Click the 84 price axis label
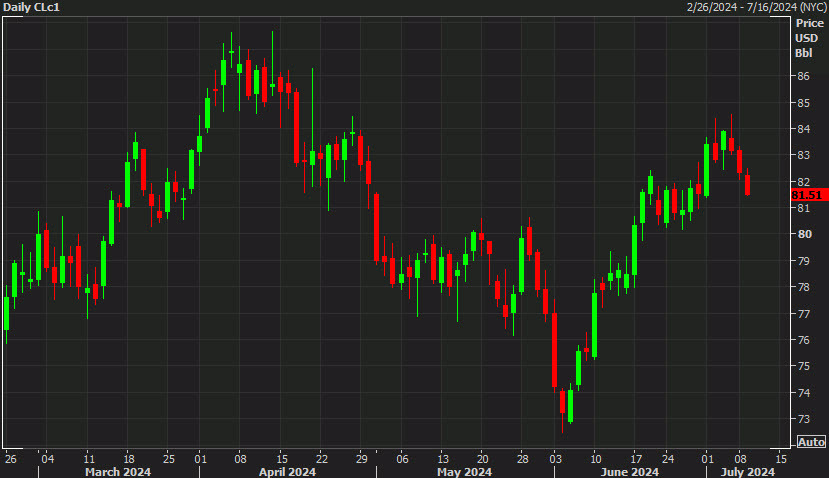829x478 pixels. (803, 129)
